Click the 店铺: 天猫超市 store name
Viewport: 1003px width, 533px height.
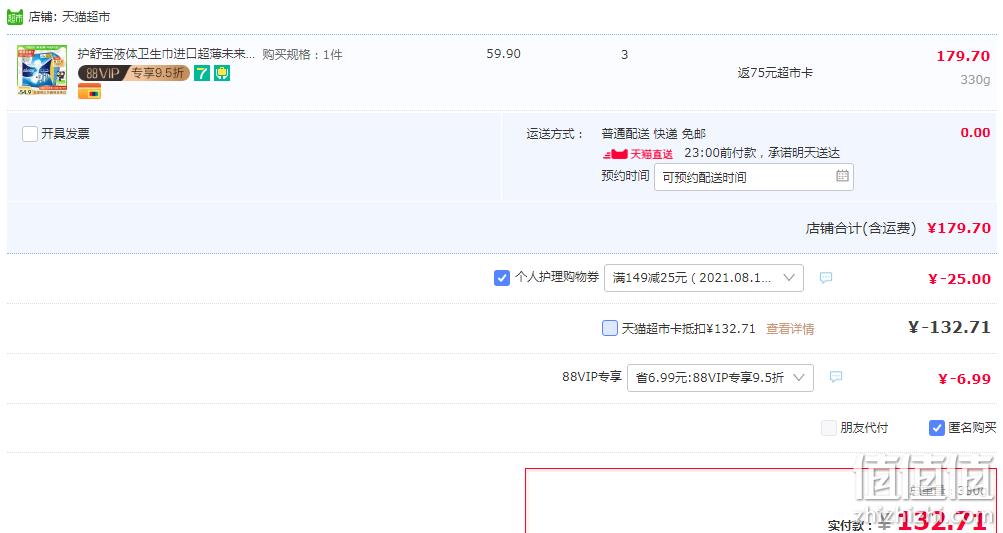69,17
